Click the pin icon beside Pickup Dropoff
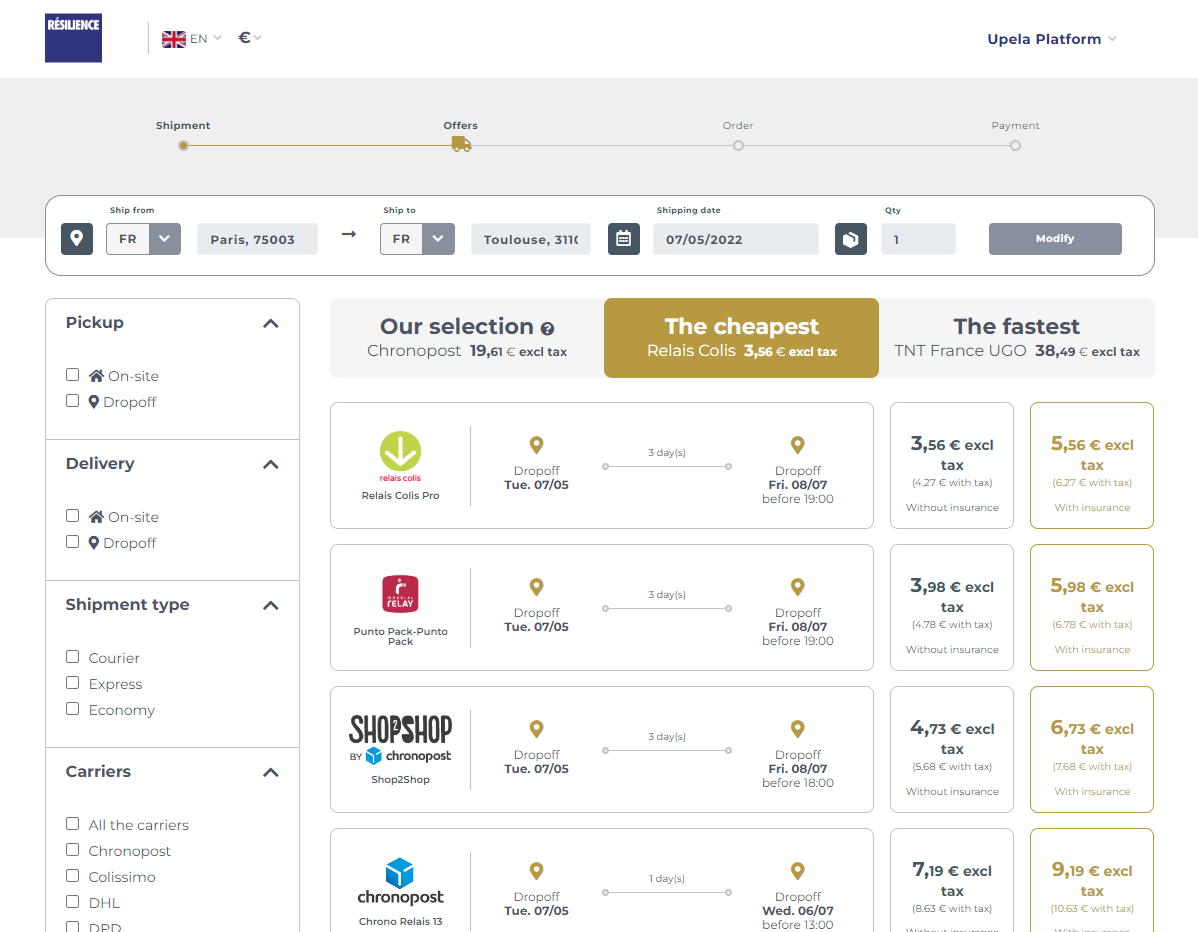Image resolution: width=1198 pixels, height=932 pixels. point(94,402)
